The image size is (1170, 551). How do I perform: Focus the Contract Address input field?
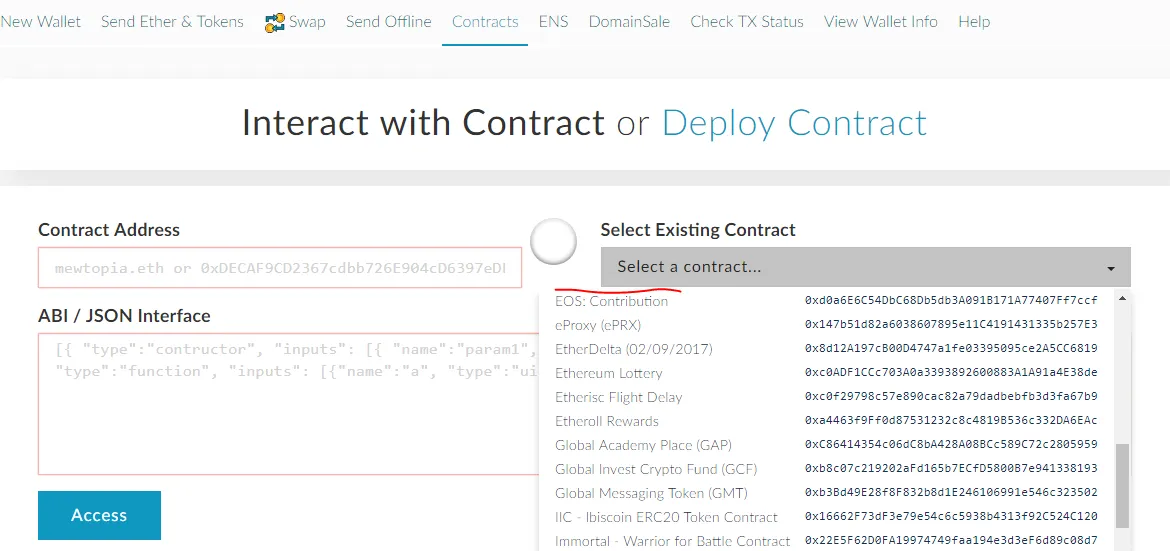(x=280, y=267)
